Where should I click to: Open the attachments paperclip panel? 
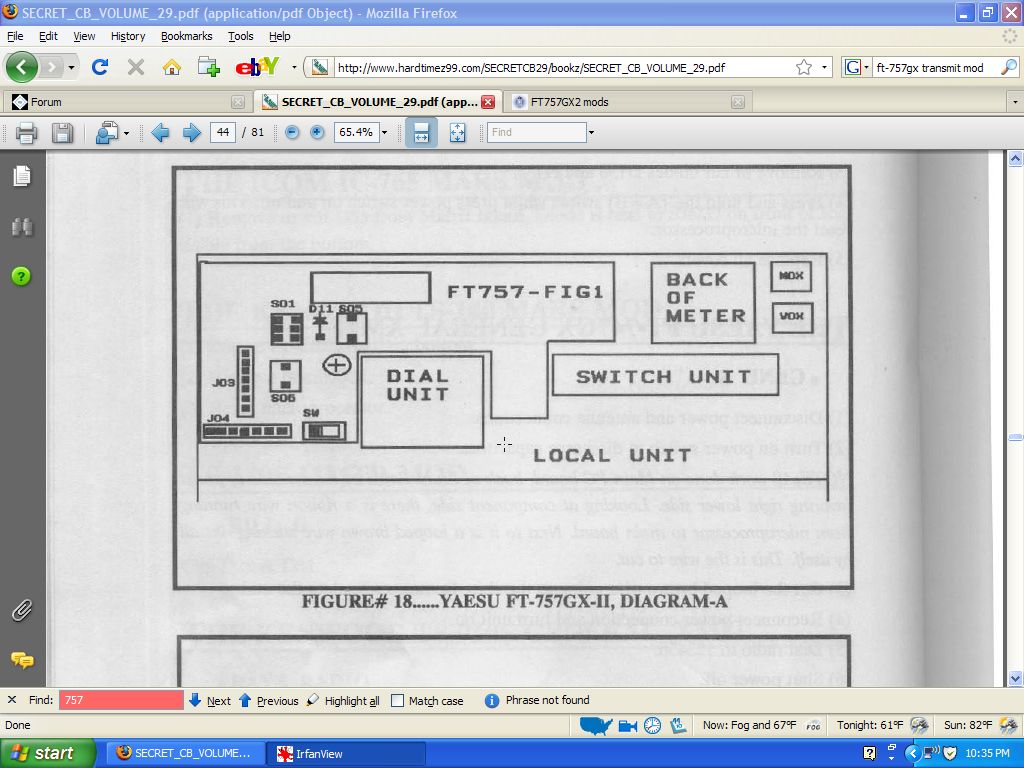click(22, 610)
